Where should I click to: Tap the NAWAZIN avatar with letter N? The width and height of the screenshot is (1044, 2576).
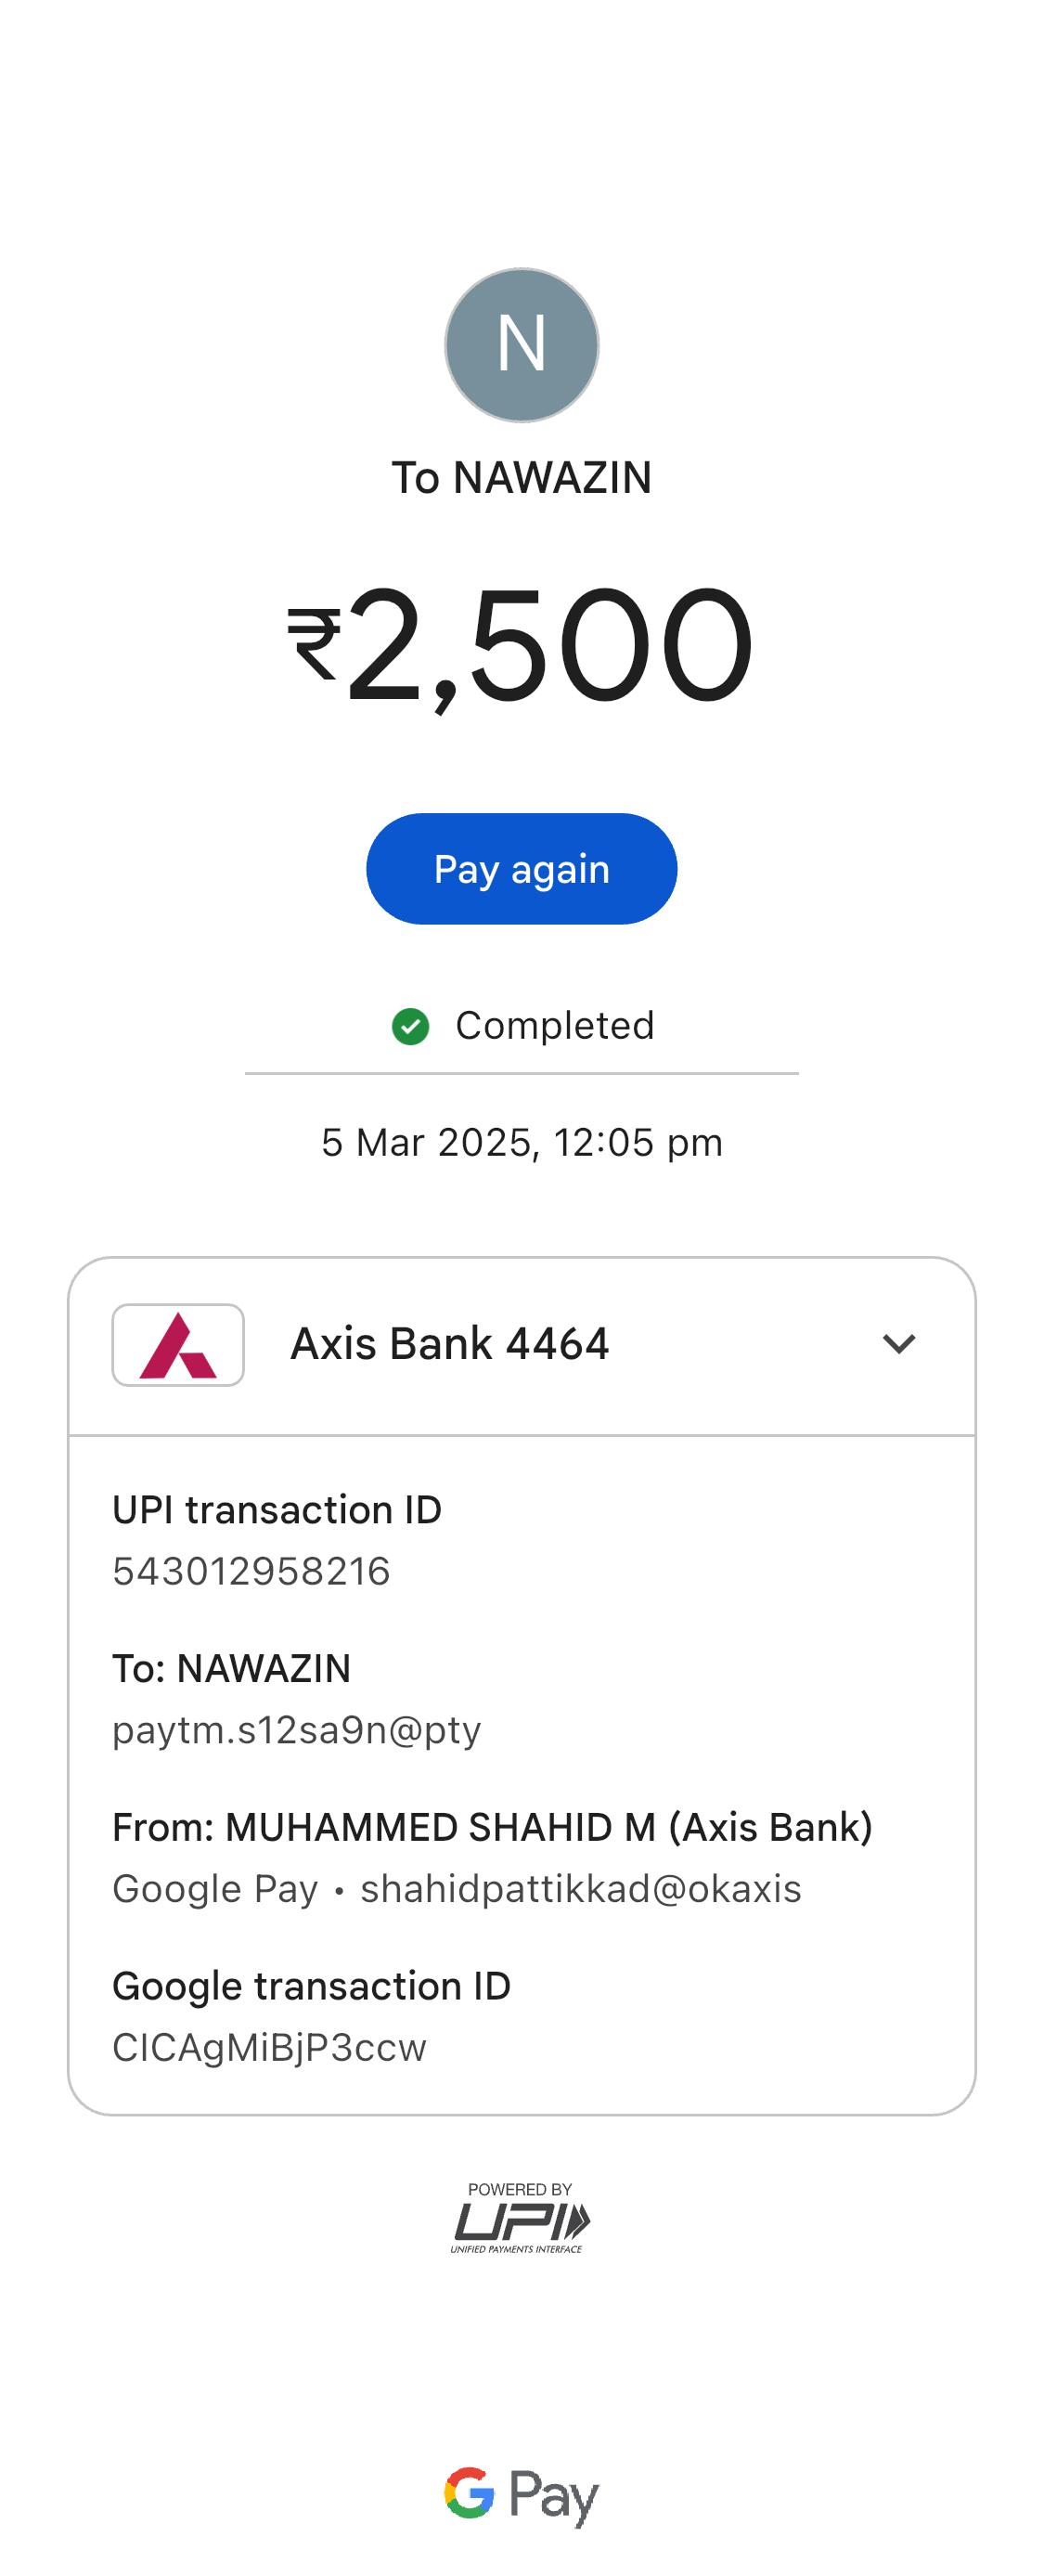[x=521, y=345]
